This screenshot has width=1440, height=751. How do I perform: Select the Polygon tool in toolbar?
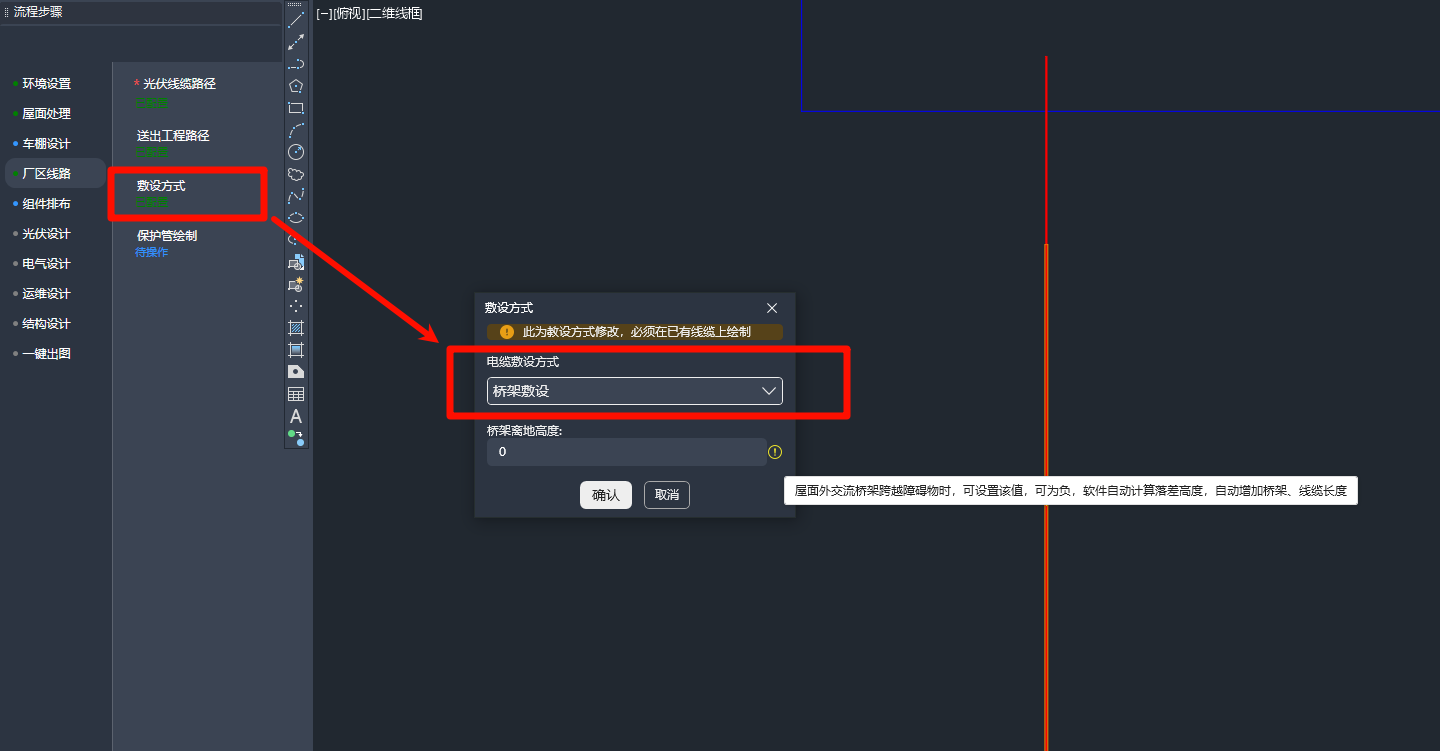296,86
